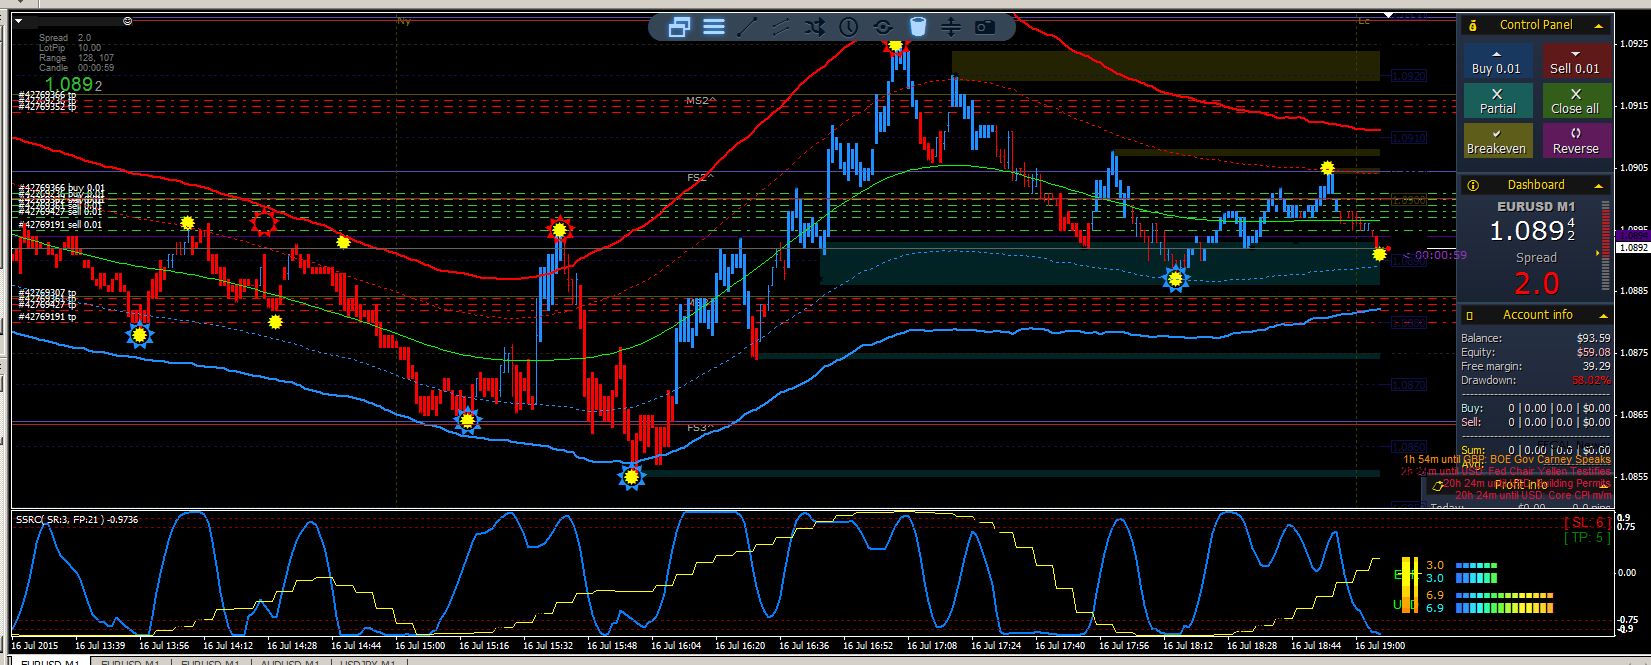Click the Partial close button
The image size is (1651, 665).
pyautogui.click(x=1497, y=101)
